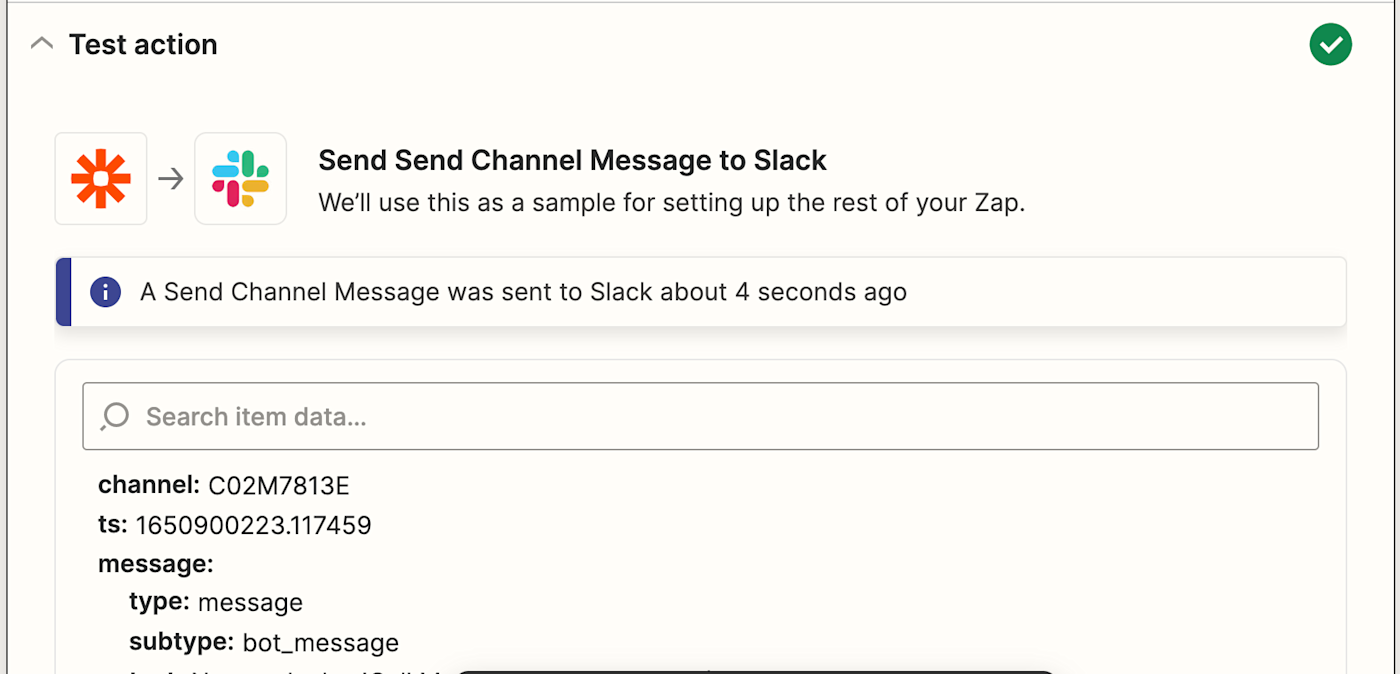Image resolution: width=1400 pixels, height=674 pixels.
Task: Click the green success checkmark icon
Action: point(1330,44)
